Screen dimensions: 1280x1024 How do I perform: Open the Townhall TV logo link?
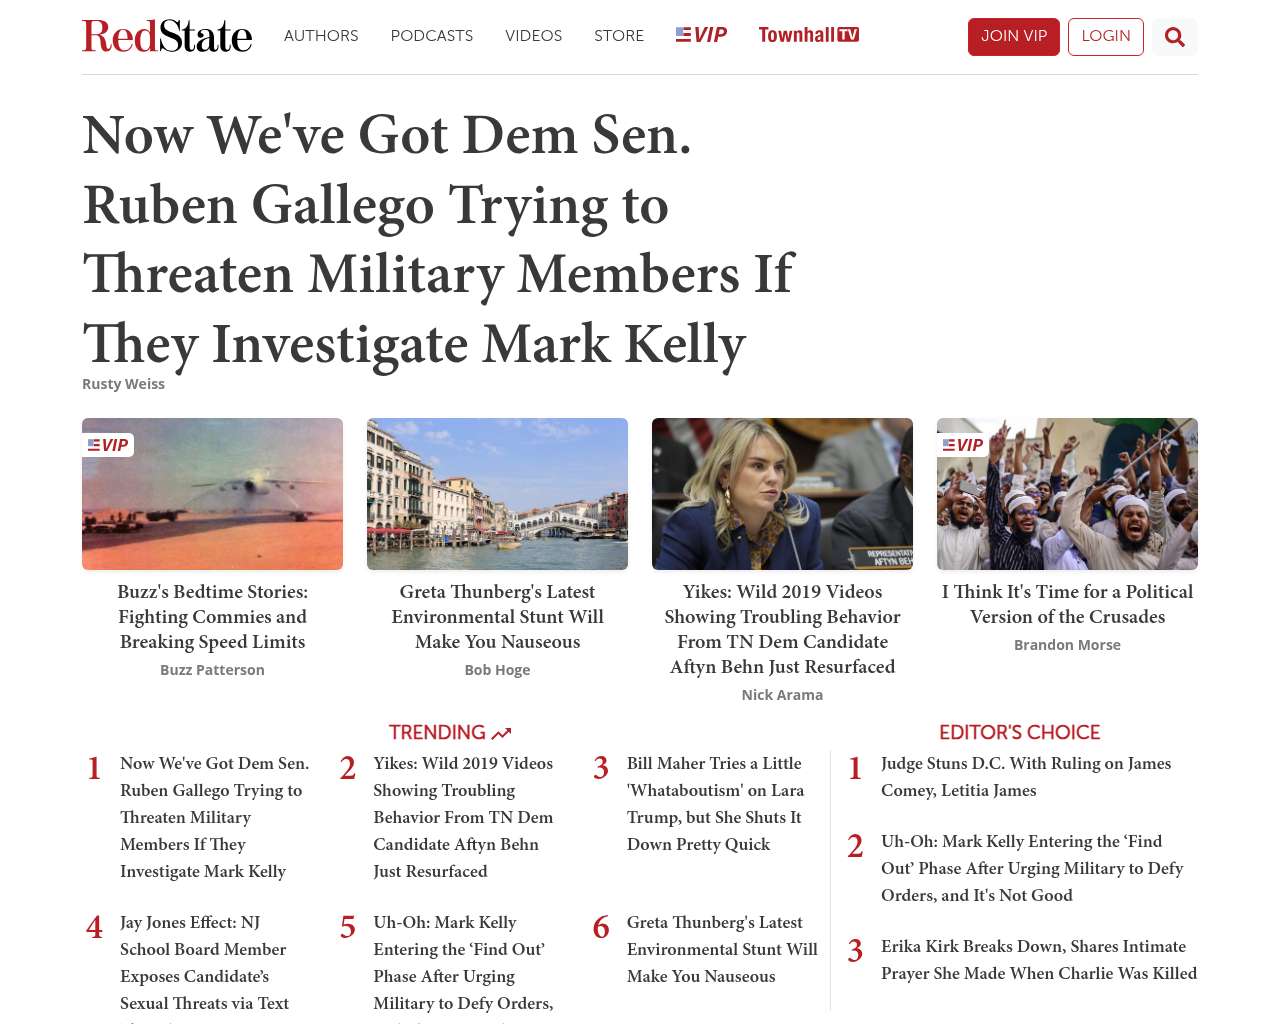(808, 35)
